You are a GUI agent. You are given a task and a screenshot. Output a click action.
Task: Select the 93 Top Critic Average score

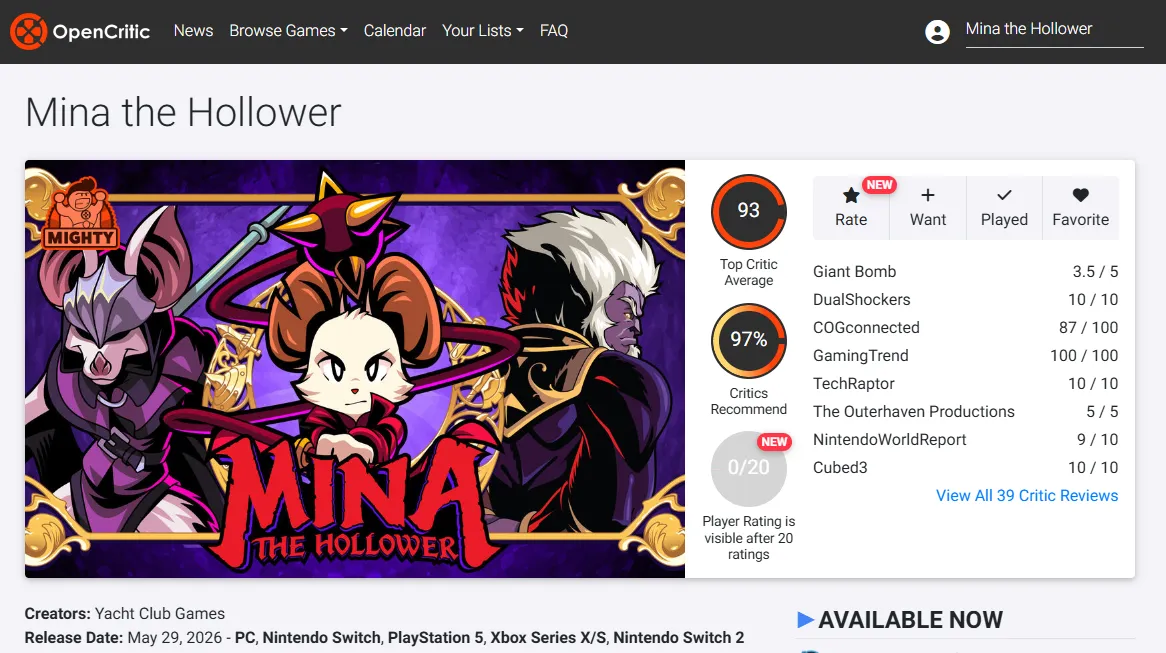coord(748,211)
